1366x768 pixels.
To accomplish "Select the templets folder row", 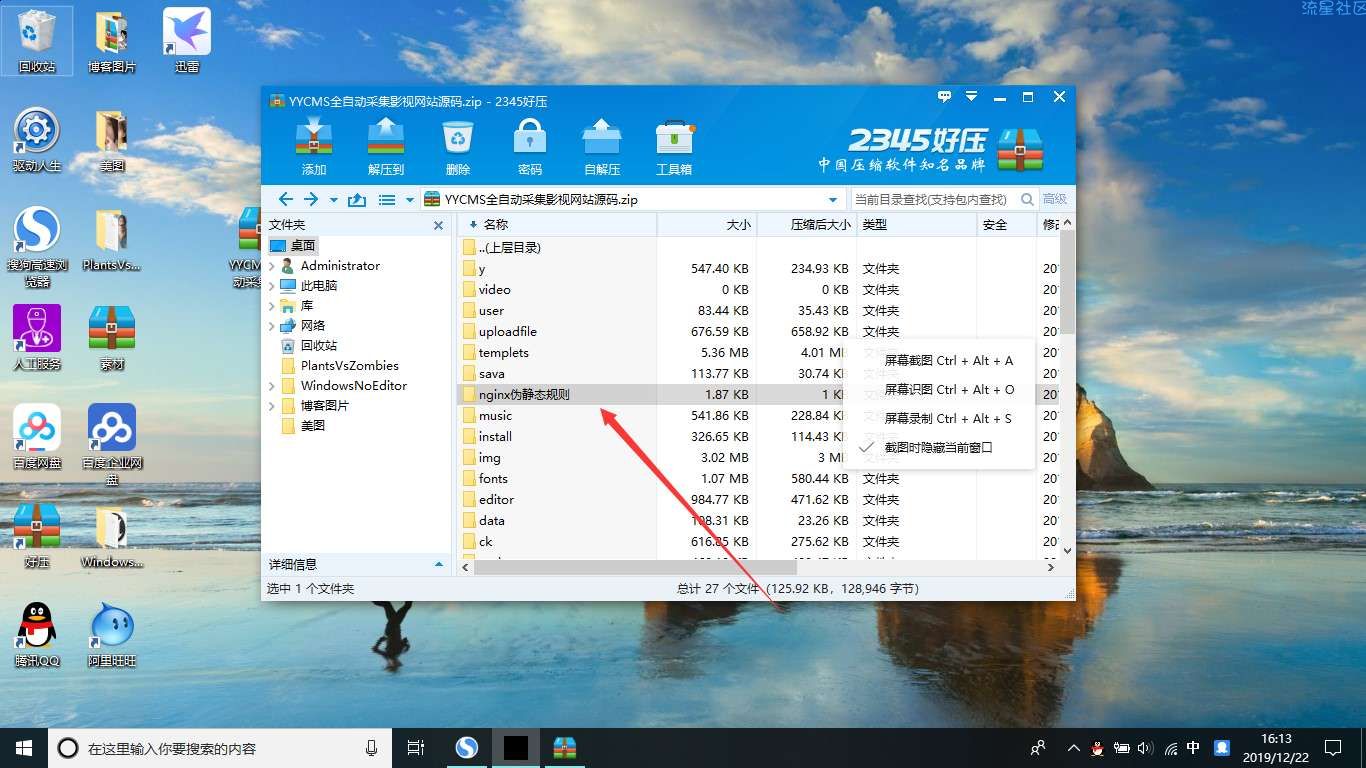I will coord(759,352).
